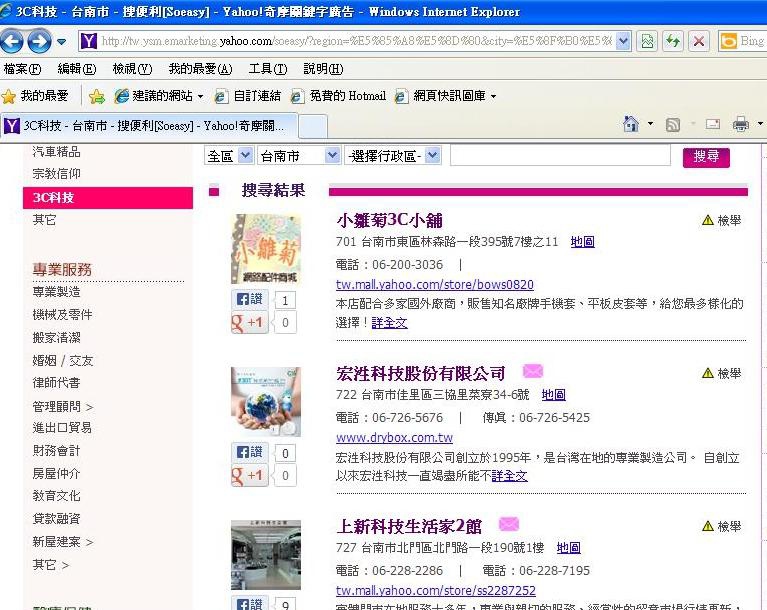This screenshot has height=610, width=767.
Task: Toggle the compatibility view icon
Action: point(647,41)
